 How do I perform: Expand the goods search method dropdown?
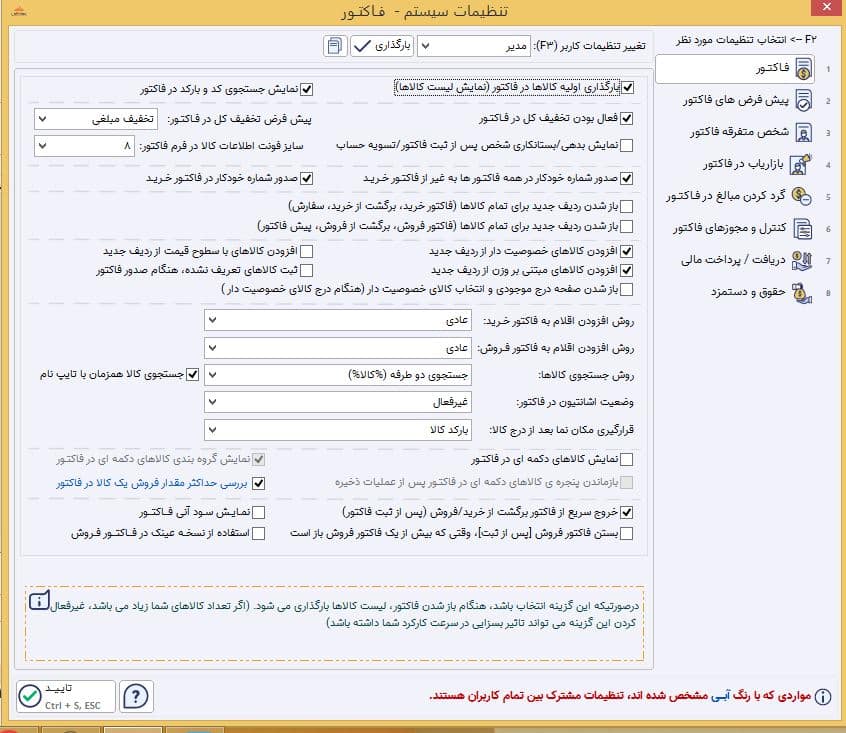338,374
